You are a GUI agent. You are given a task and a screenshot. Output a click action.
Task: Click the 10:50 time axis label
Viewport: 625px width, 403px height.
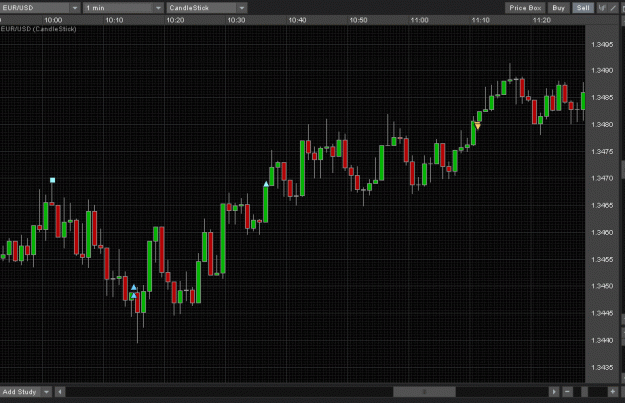(x=358, y=20)
